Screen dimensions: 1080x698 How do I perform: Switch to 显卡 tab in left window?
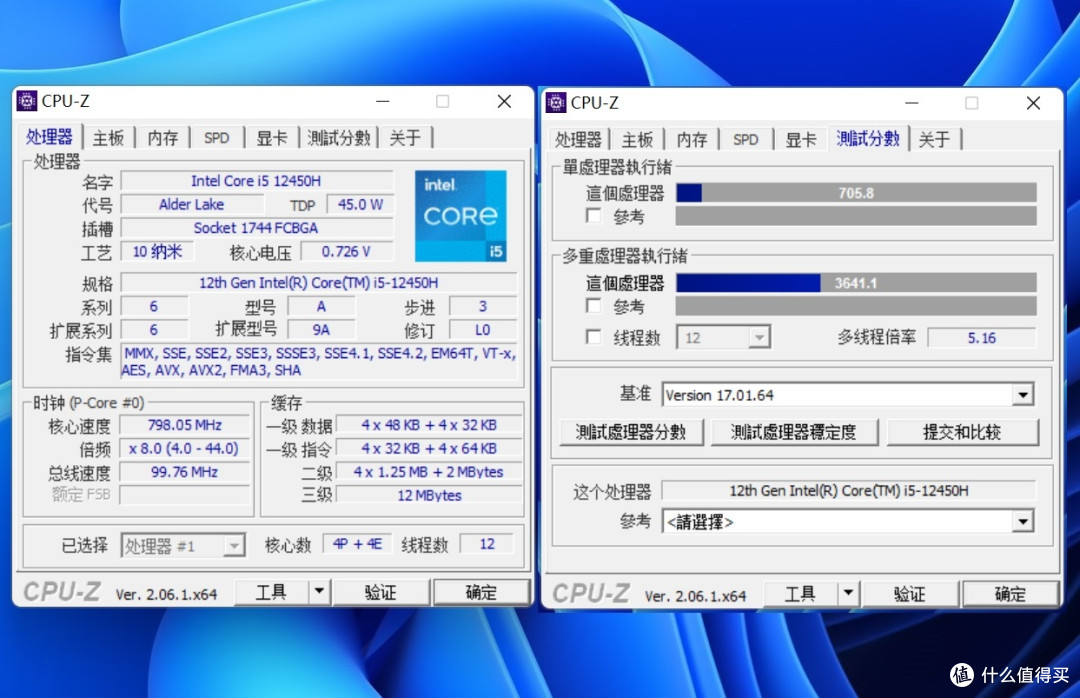[272, 138]
